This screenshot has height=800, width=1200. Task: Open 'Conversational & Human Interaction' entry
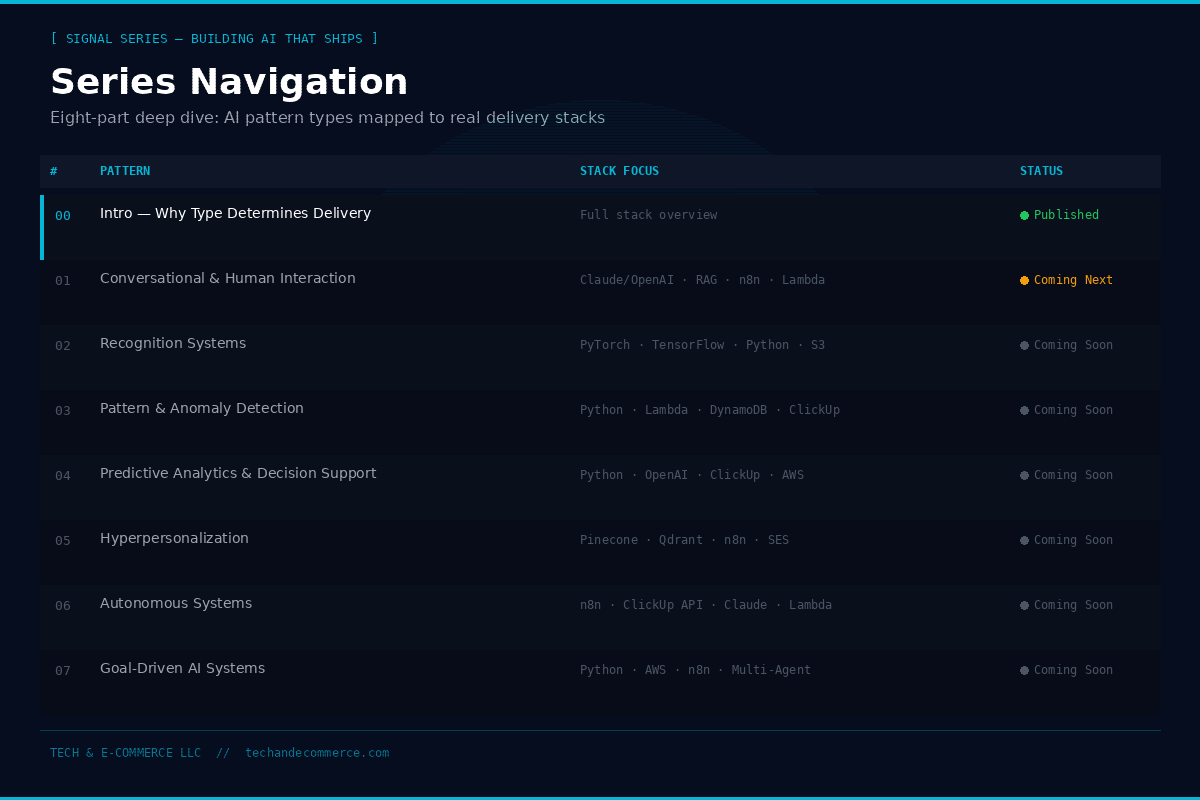coord(228,278)
